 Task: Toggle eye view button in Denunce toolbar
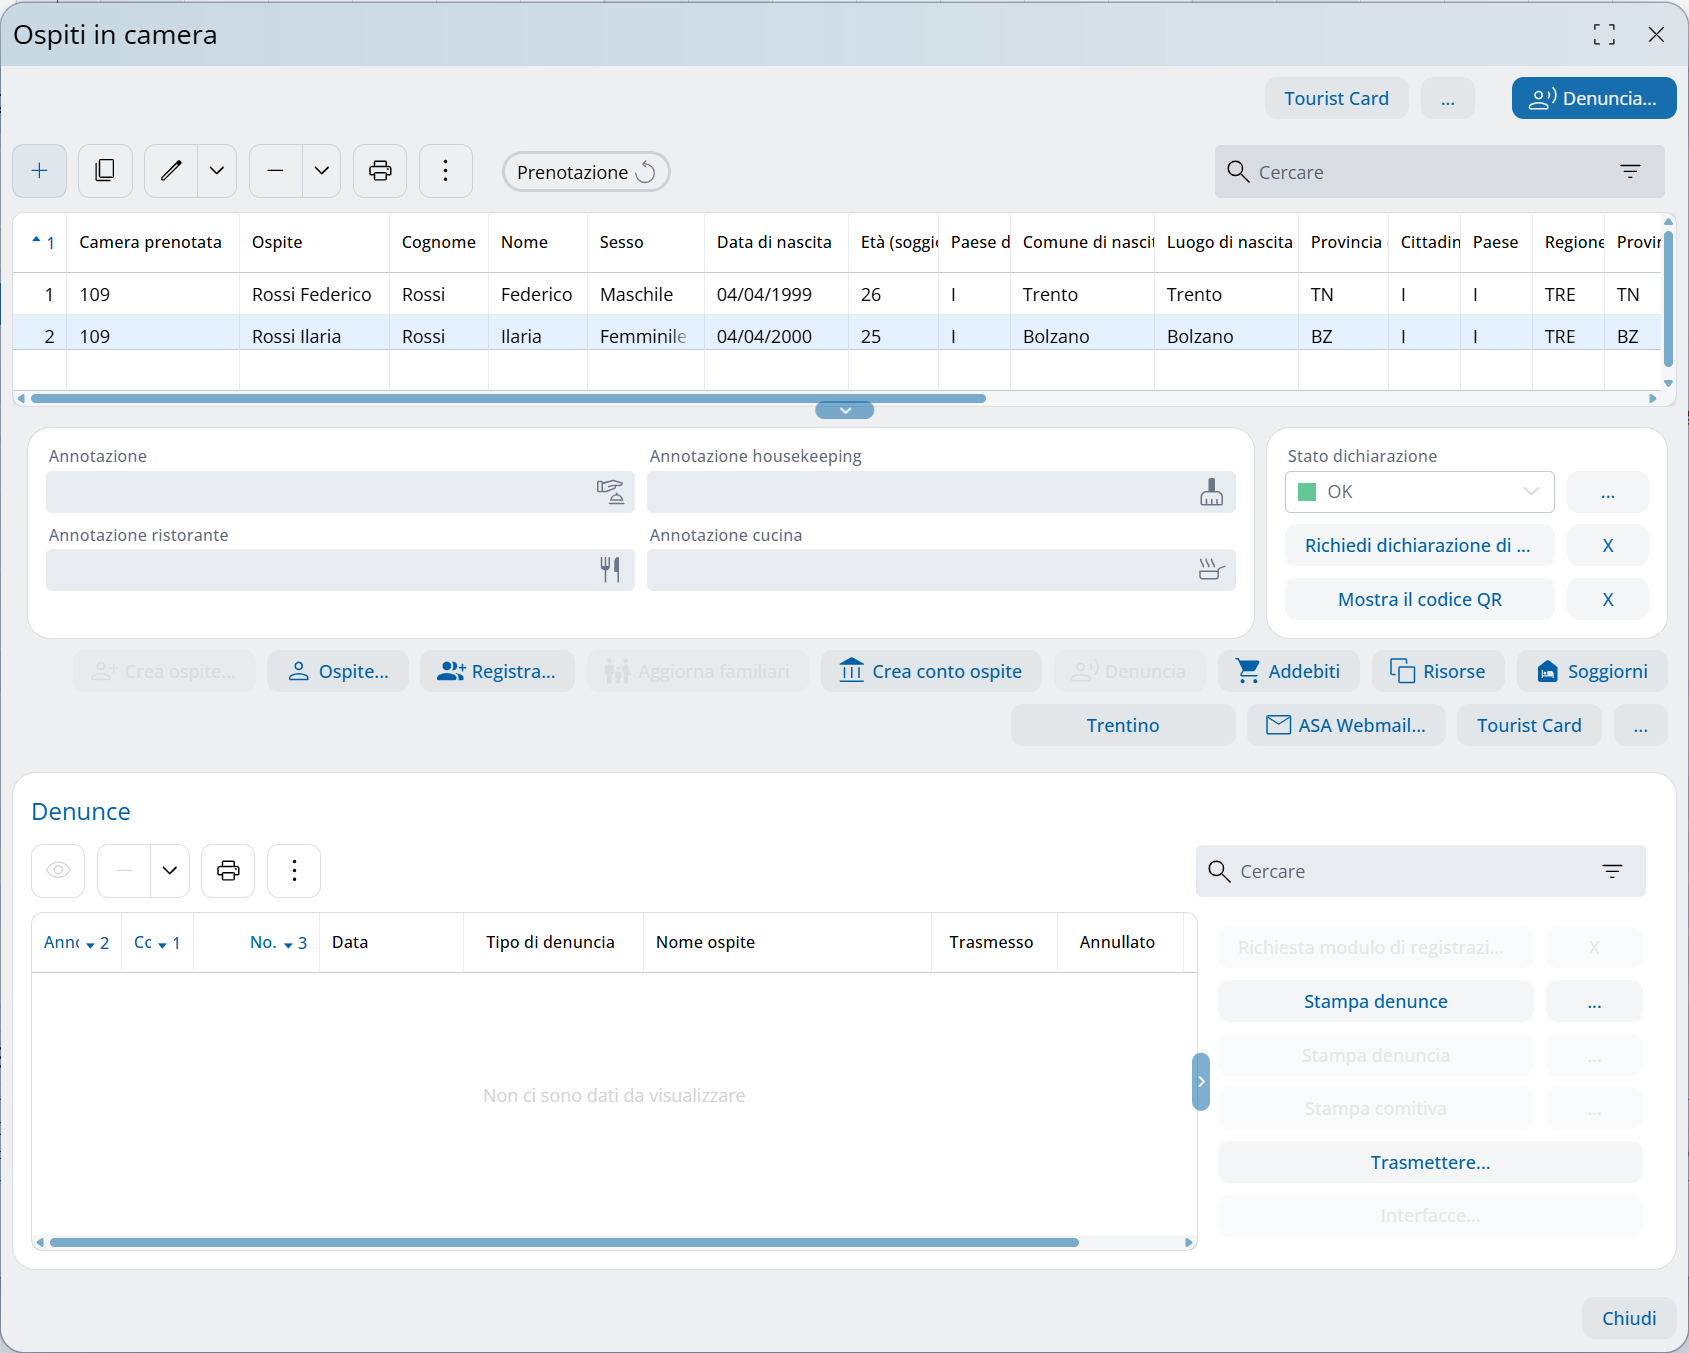59,870
